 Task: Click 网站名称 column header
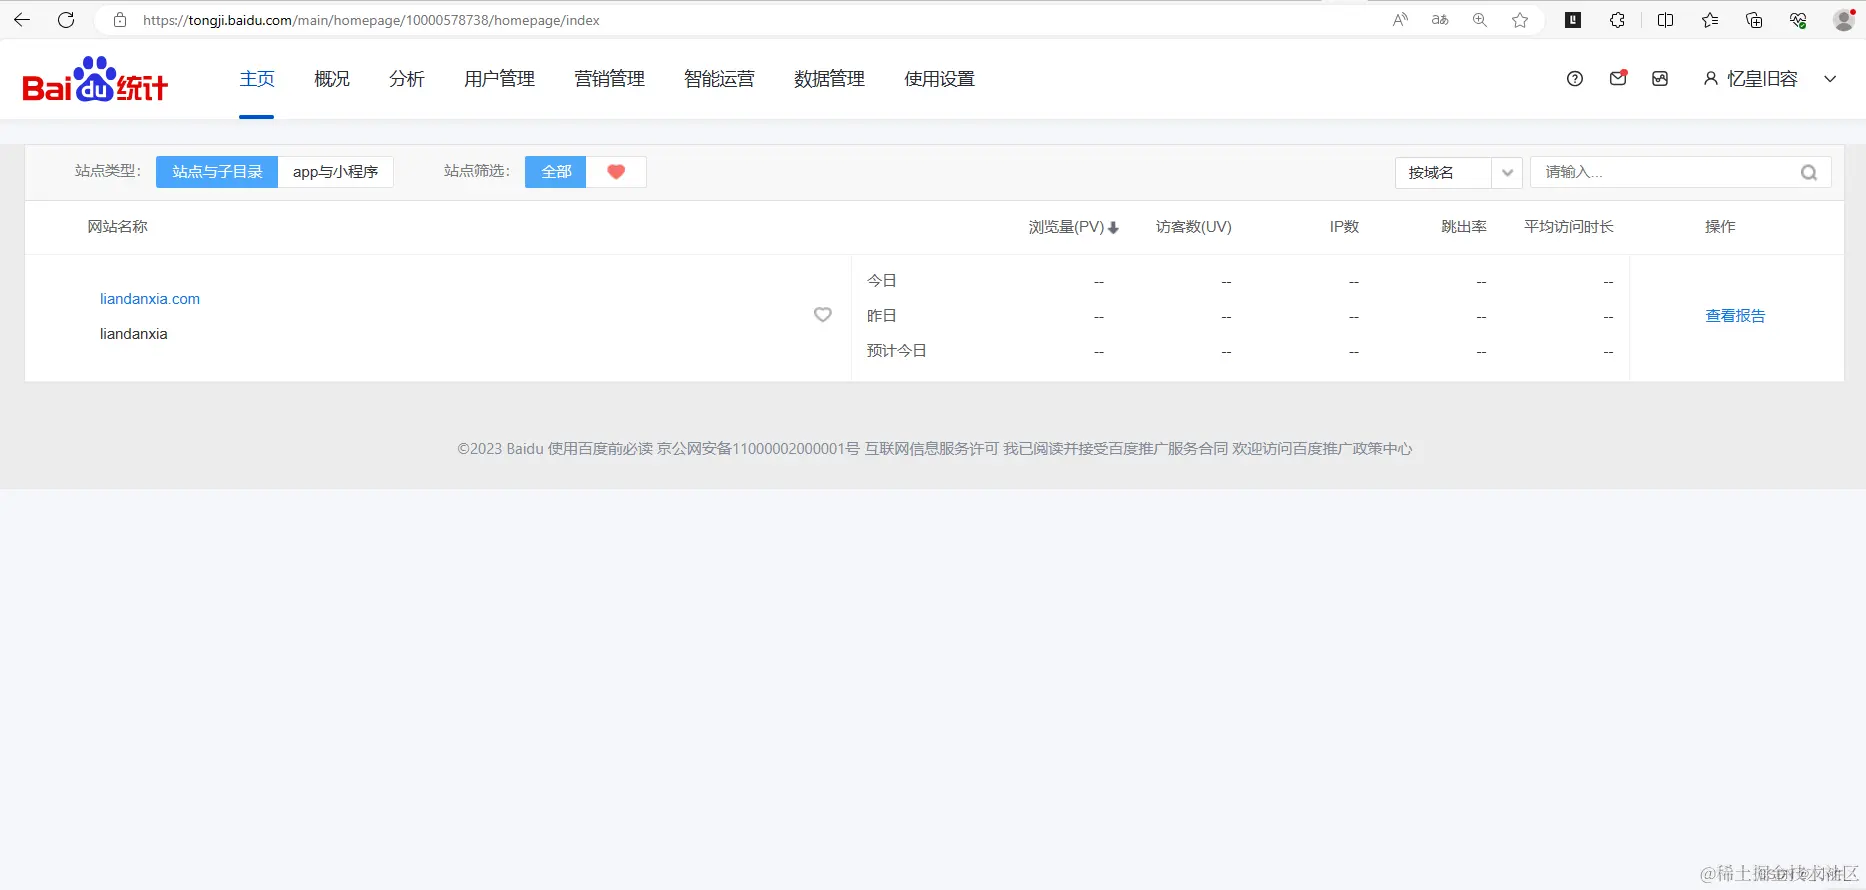click(x=117, y=227)
